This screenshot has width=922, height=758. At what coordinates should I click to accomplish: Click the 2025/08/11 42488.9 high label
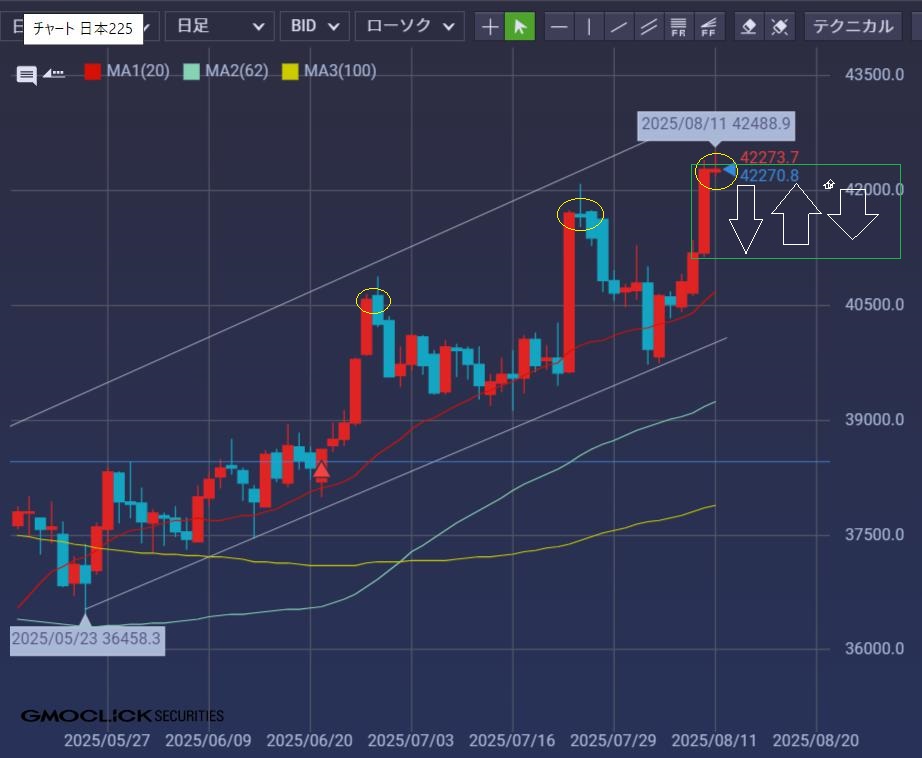[x=716, y=124]
